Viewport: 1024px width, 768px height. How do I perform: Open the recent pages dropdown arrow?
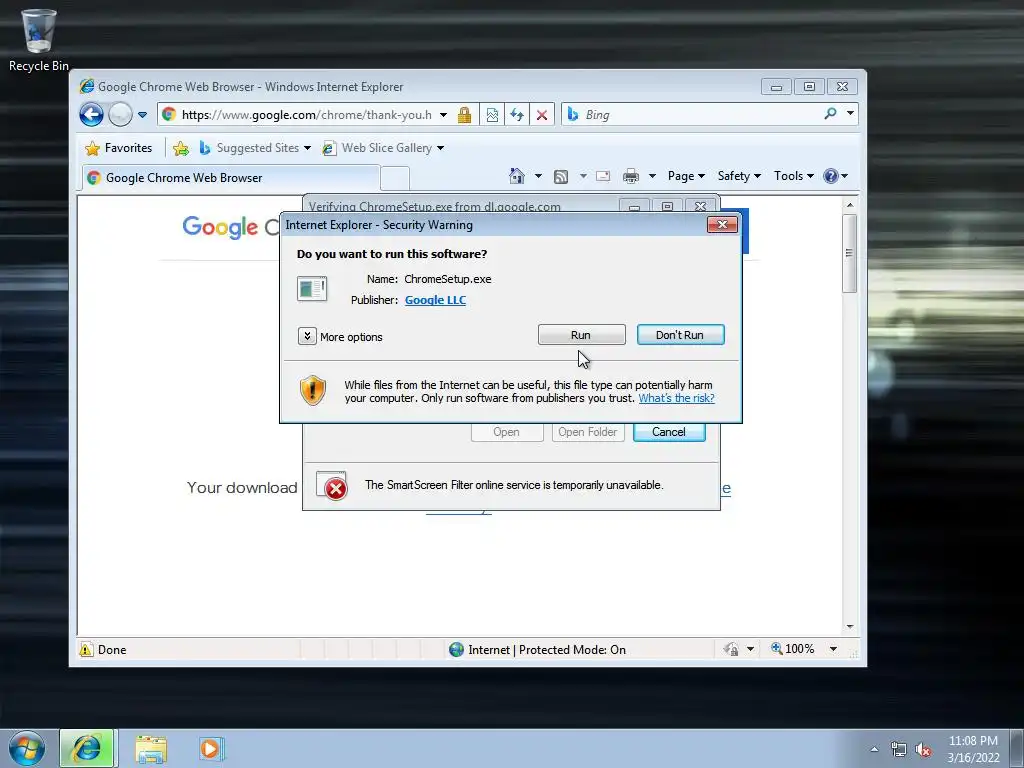coord(142,115)
